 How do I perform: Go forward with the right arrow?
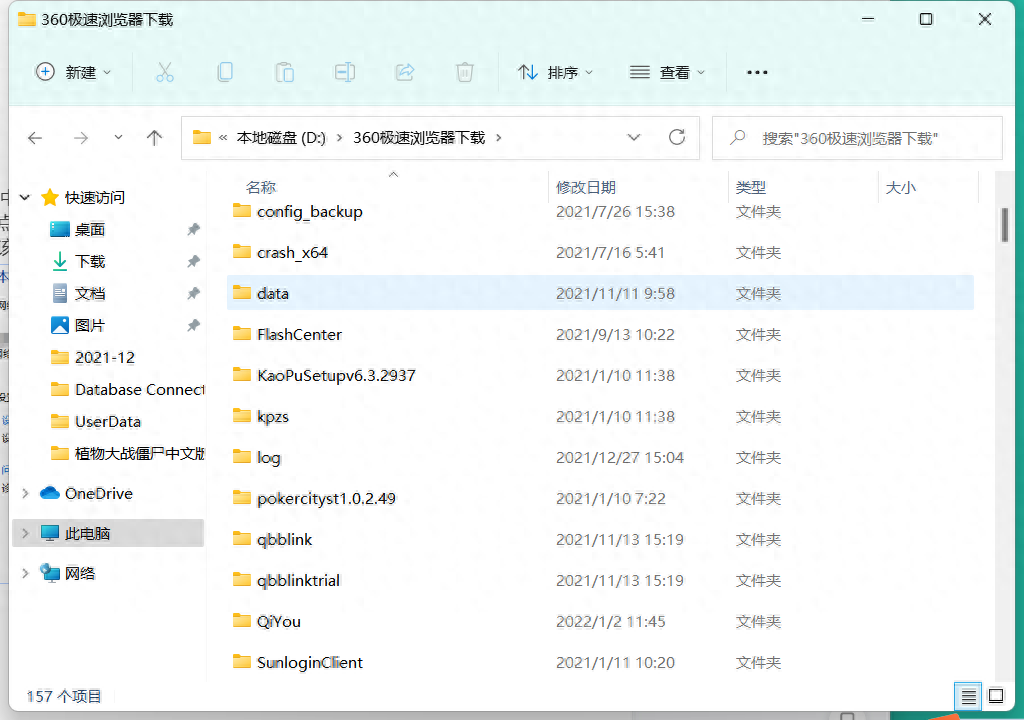pos(81,138)
